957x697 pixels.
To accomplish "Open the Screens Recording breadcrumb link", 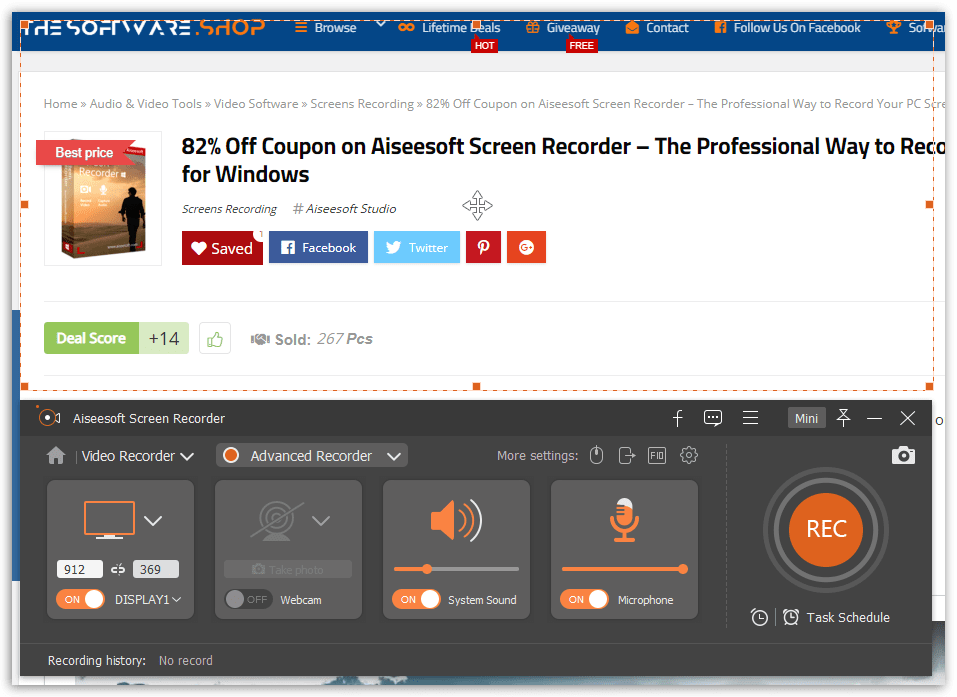I will point(362,104).
